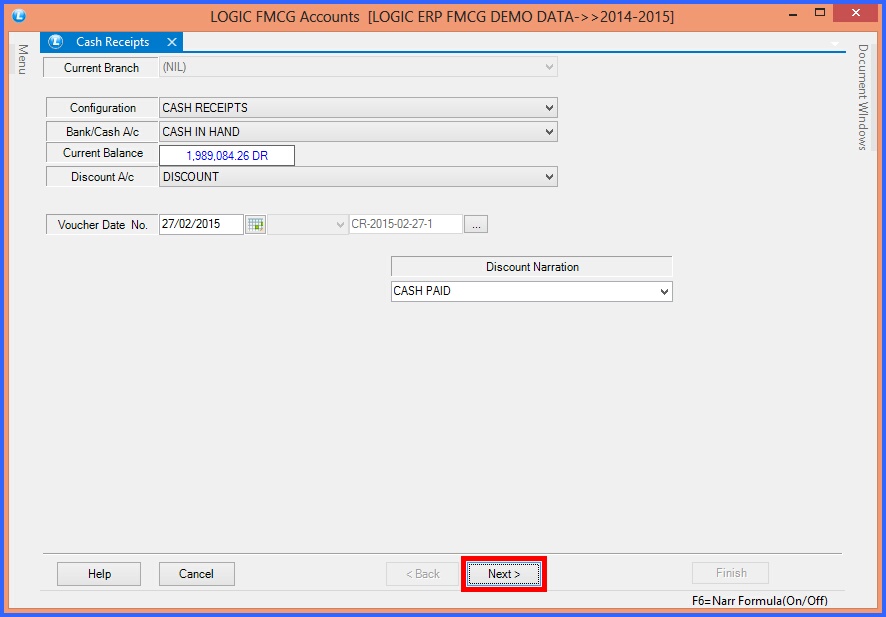Click the Bank/Cash A/c label
Image resolution: width=886 pixels, height=617 pixels.
(102, 132)
